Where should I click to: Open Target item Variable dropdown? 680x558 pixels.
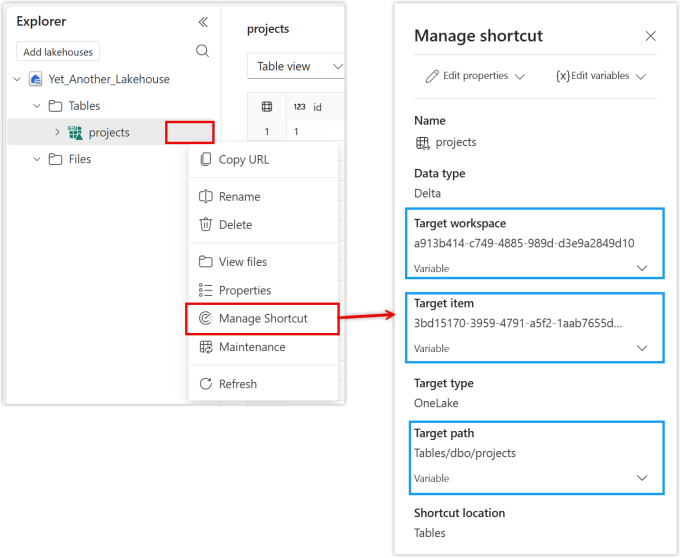(642, 348)
